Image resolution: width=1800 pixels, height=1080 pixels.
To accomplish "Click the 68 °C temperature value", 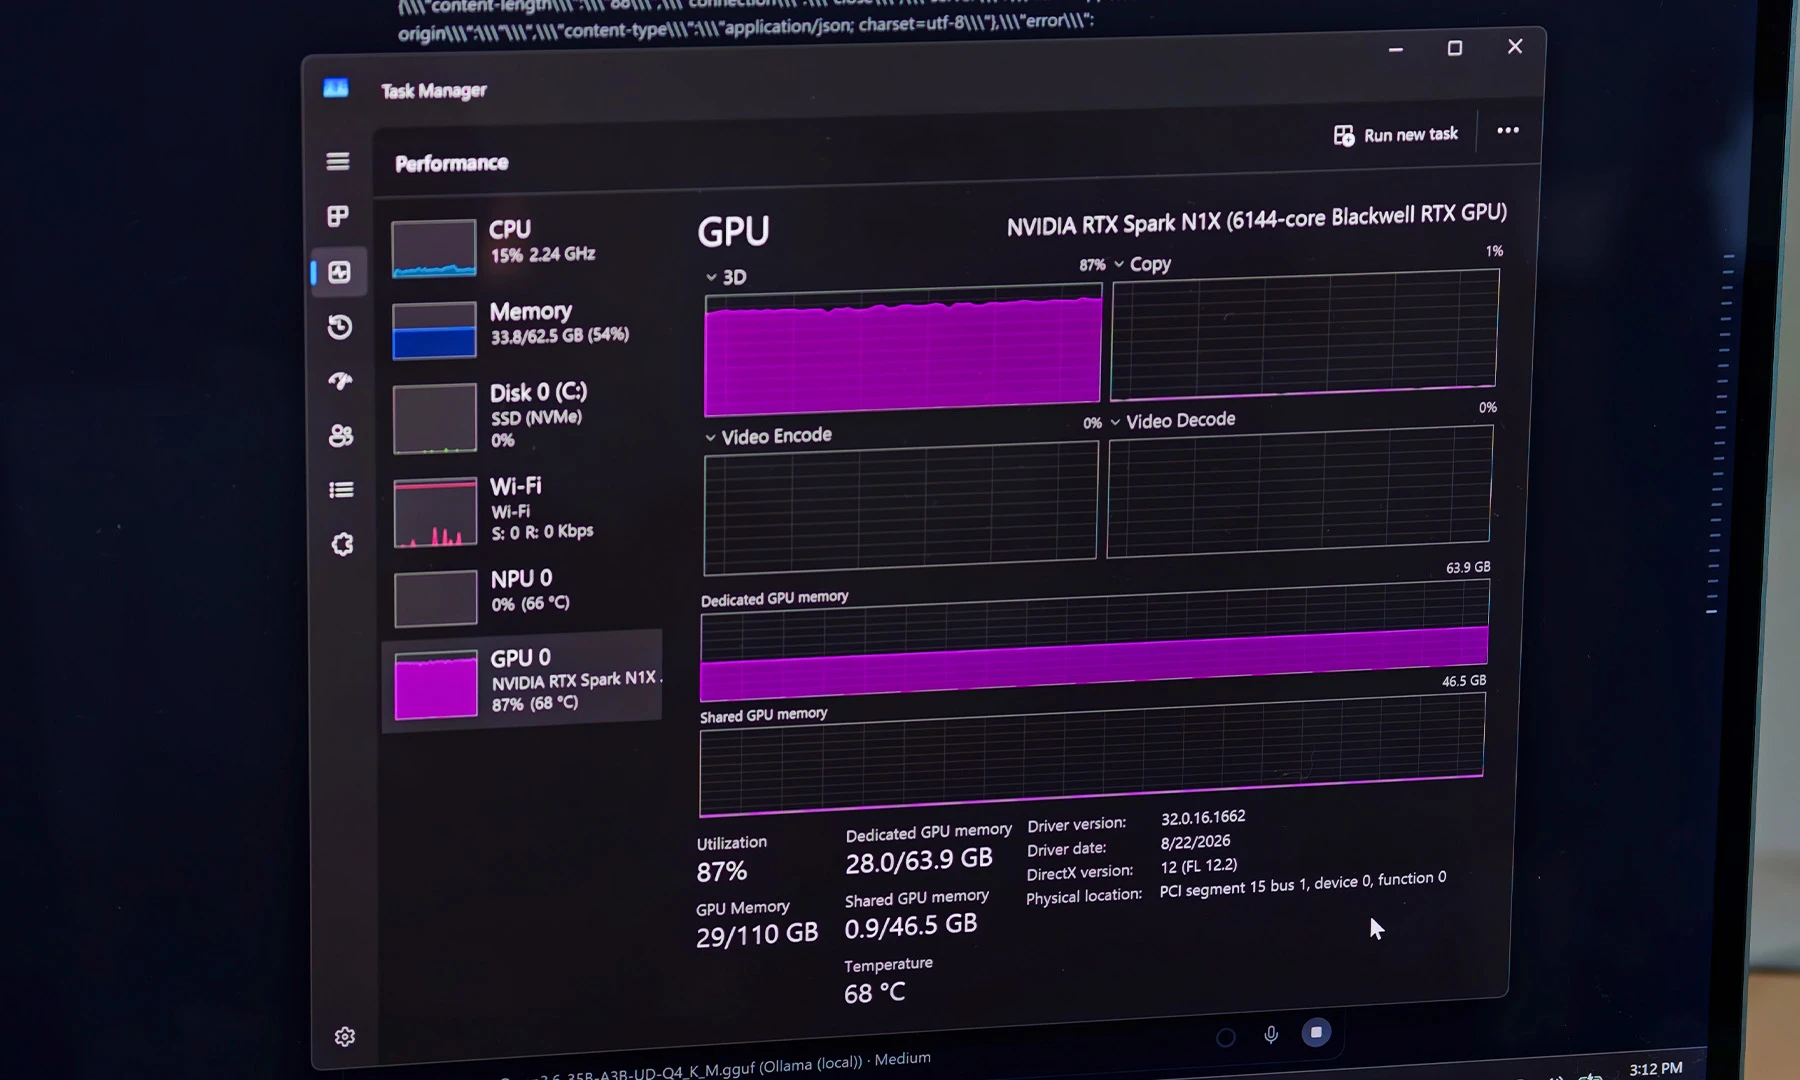I will (874, 993).
